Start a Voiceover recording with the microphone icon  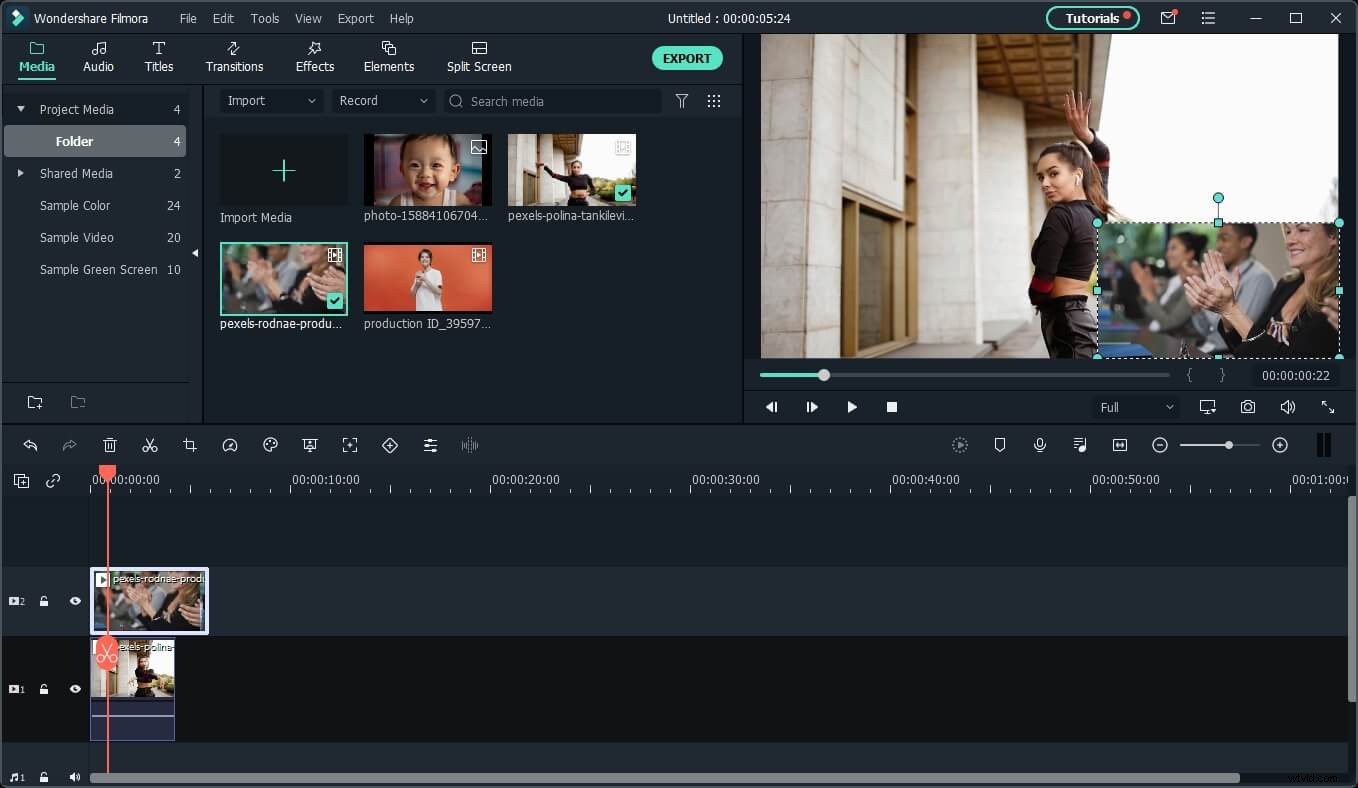1039,445
